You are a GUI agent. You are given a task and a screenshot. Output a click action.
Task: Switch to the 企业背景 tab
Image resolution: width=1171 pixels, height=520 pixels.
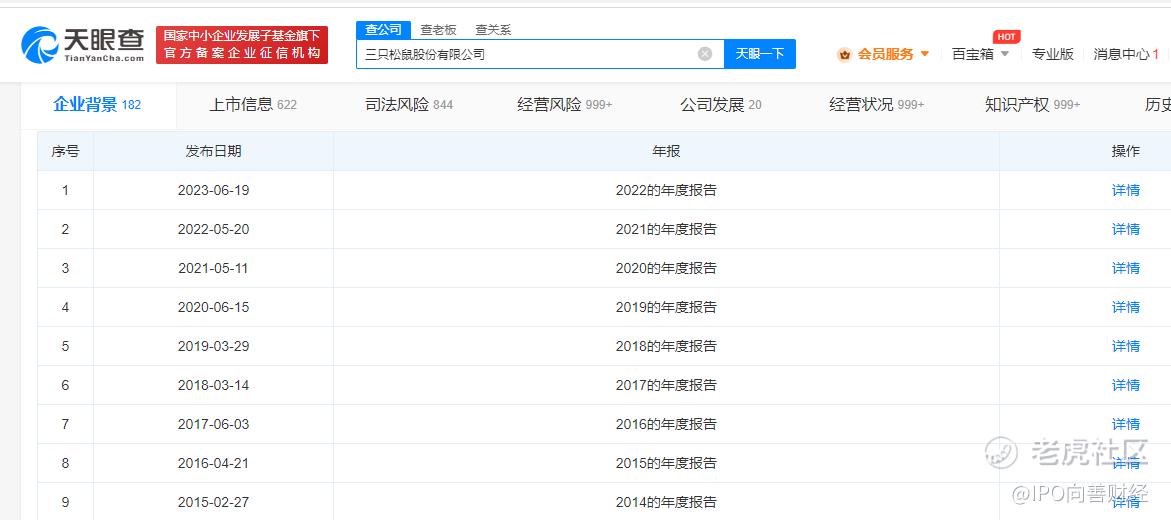pos(97,105)
